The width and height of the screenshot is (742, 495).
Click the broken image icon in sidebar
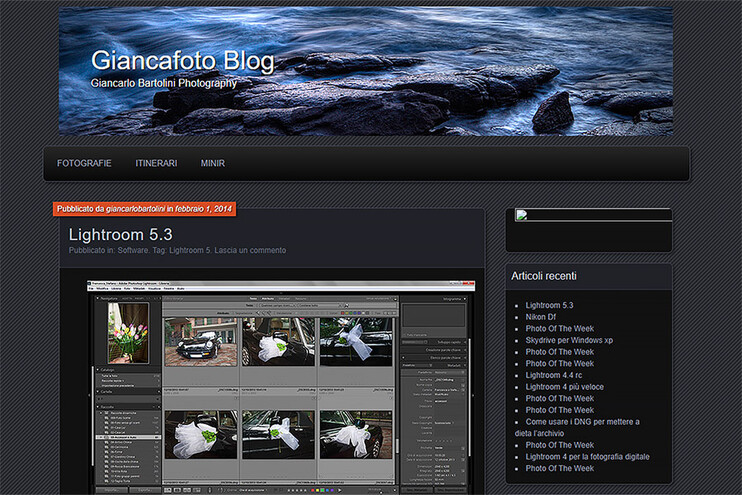pos(521,215)
